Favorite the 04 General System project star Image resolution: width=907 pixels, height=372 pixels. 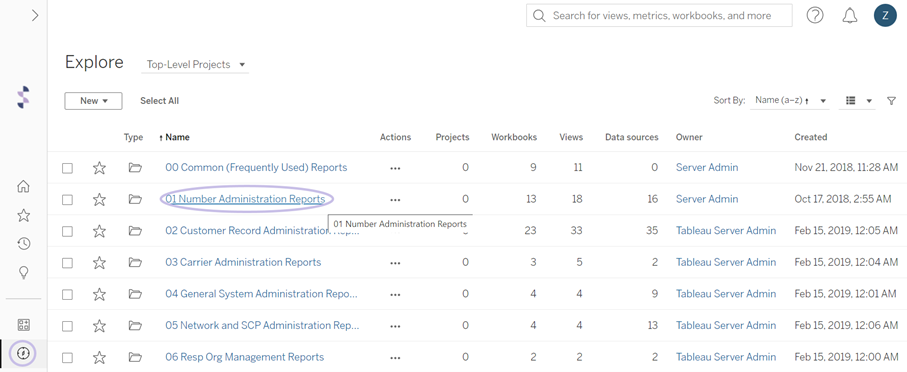point(99,294)
